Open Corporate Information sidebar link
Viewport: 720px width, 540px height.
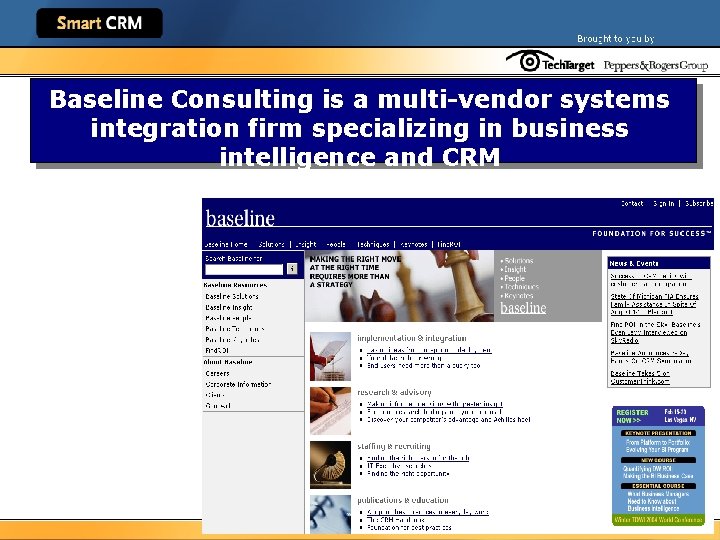(x=238, y=384)
